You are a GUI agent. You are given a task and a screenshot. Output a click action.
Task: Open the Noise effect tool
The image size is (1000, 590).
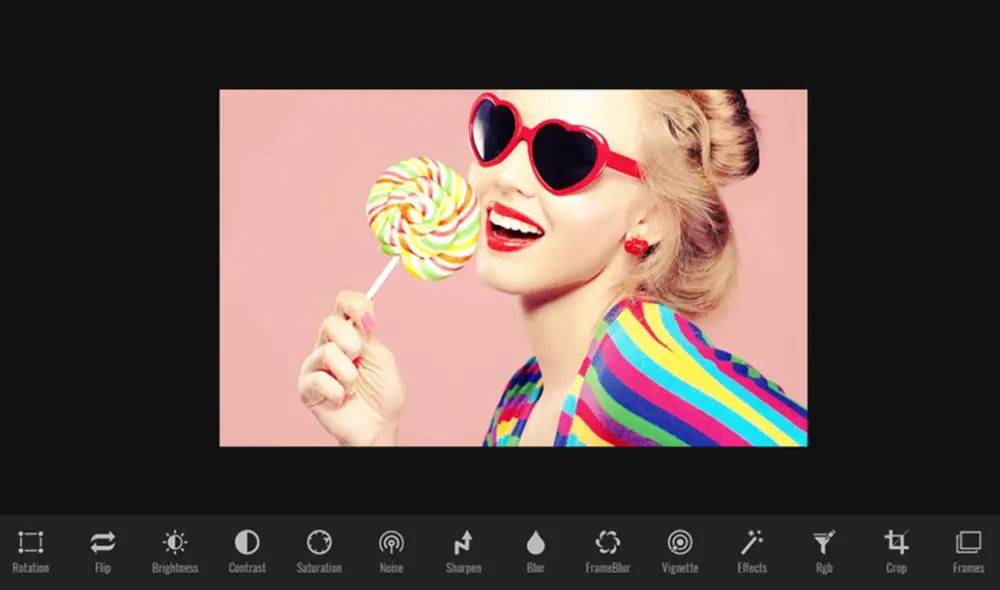point(390,543)
